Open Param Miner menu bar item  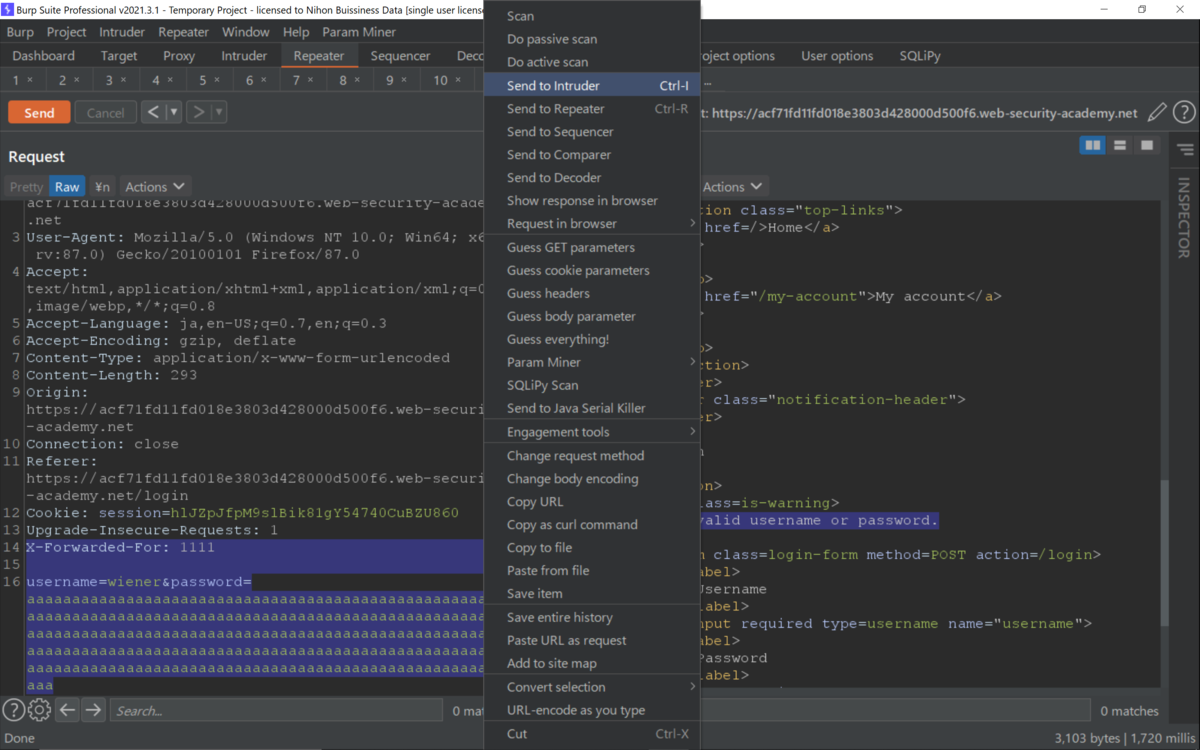pos(359,32)
